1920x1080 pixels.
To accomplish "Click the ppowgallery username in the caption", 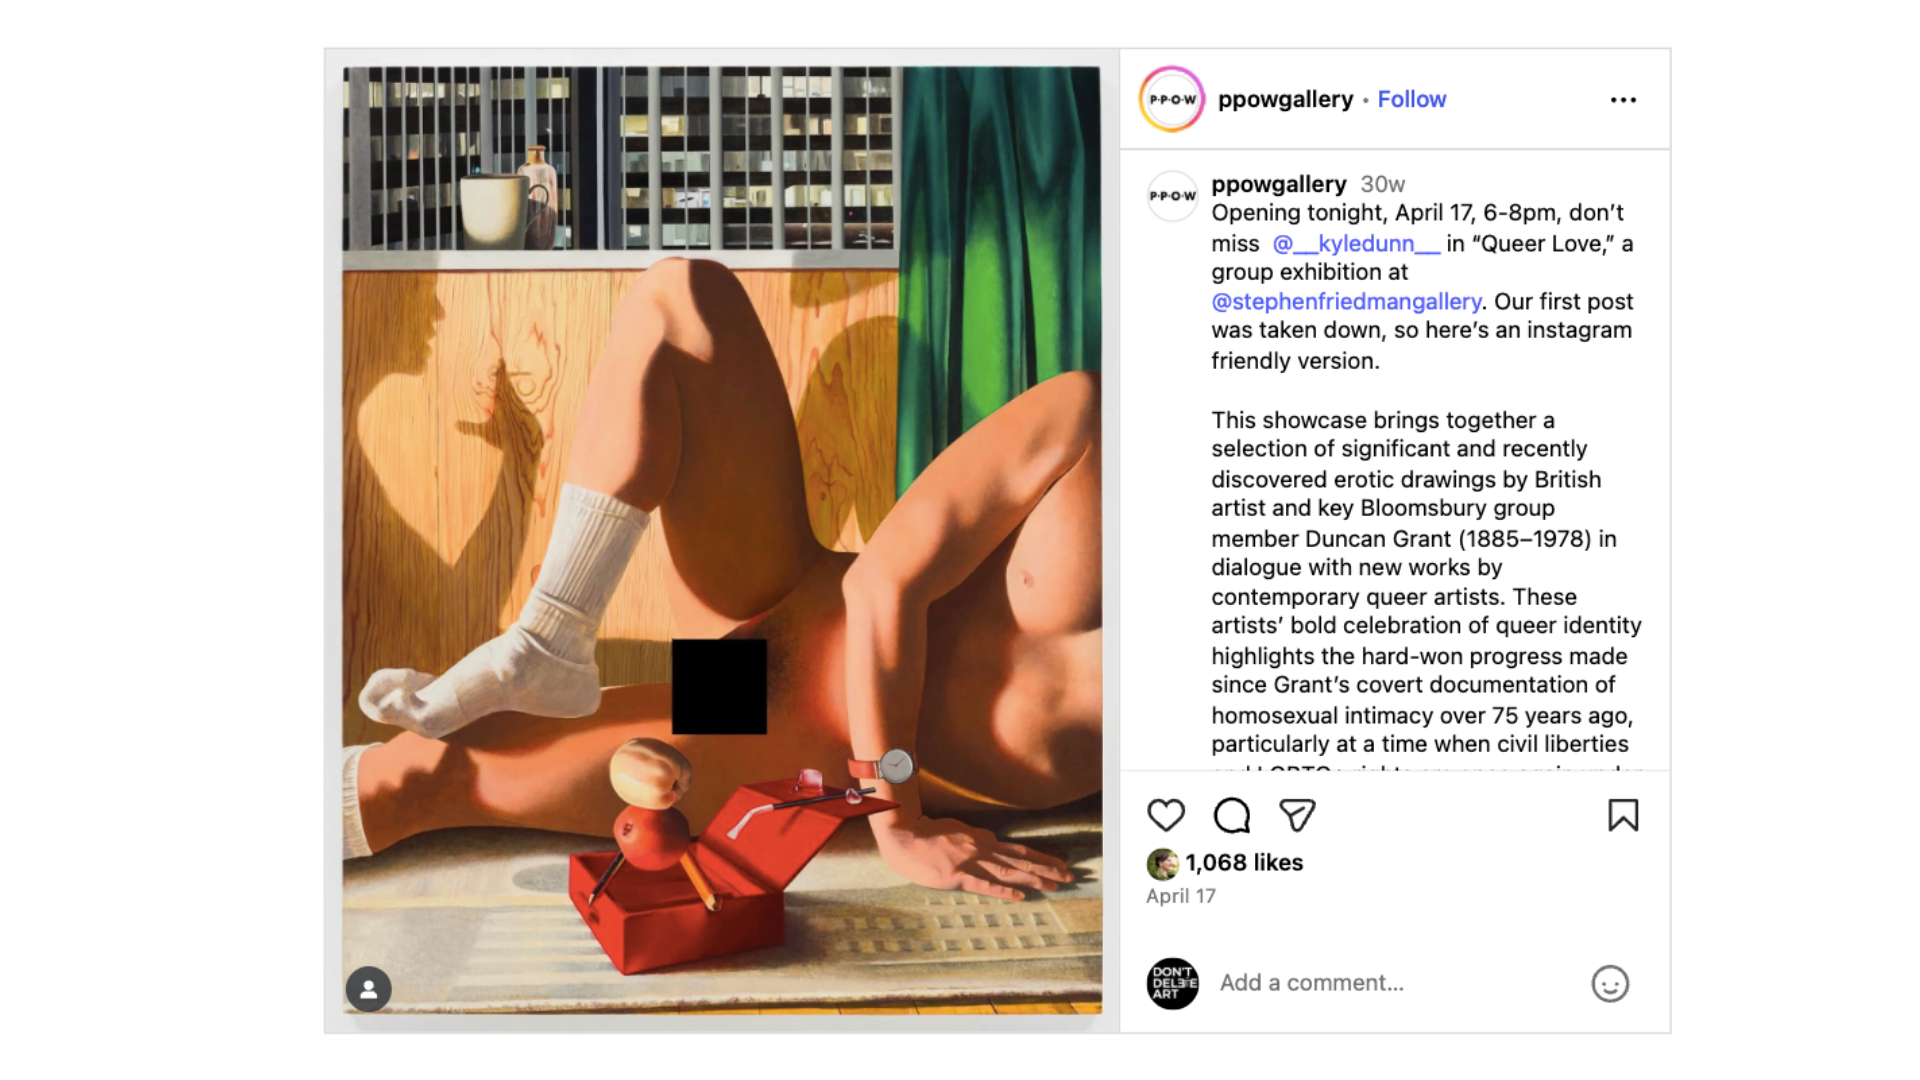I will pyautogui.click(x=1279, y=184).
